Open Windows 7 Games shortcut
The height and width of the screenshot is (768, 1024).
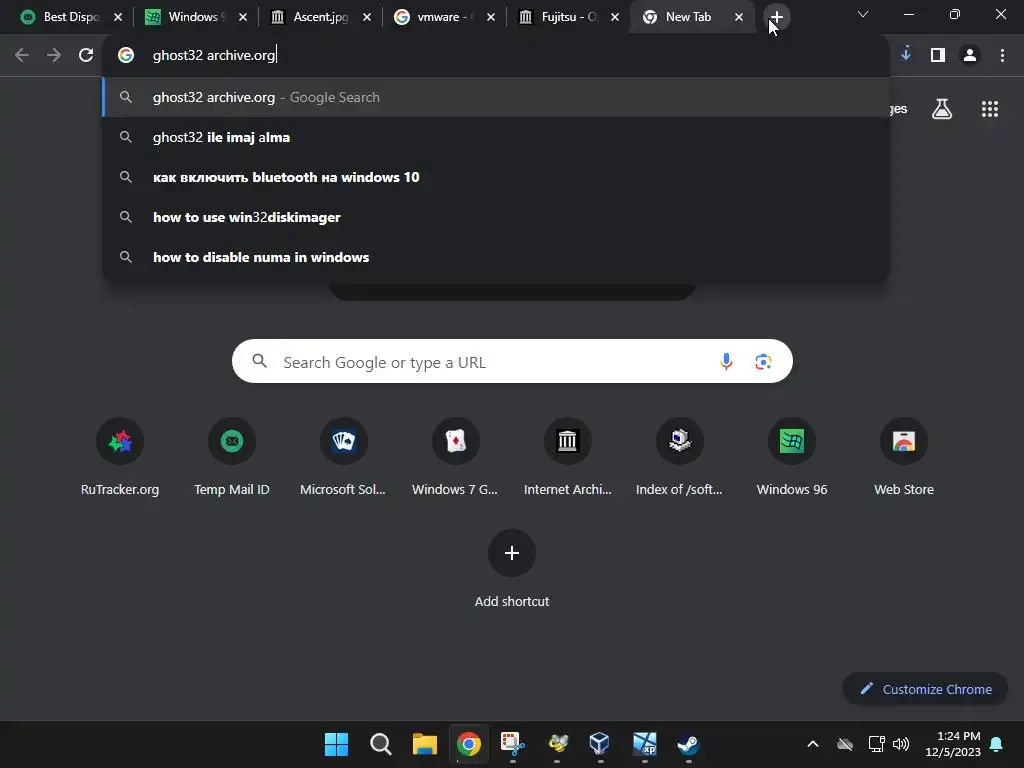pyautogui.click(x=455, y=457)
